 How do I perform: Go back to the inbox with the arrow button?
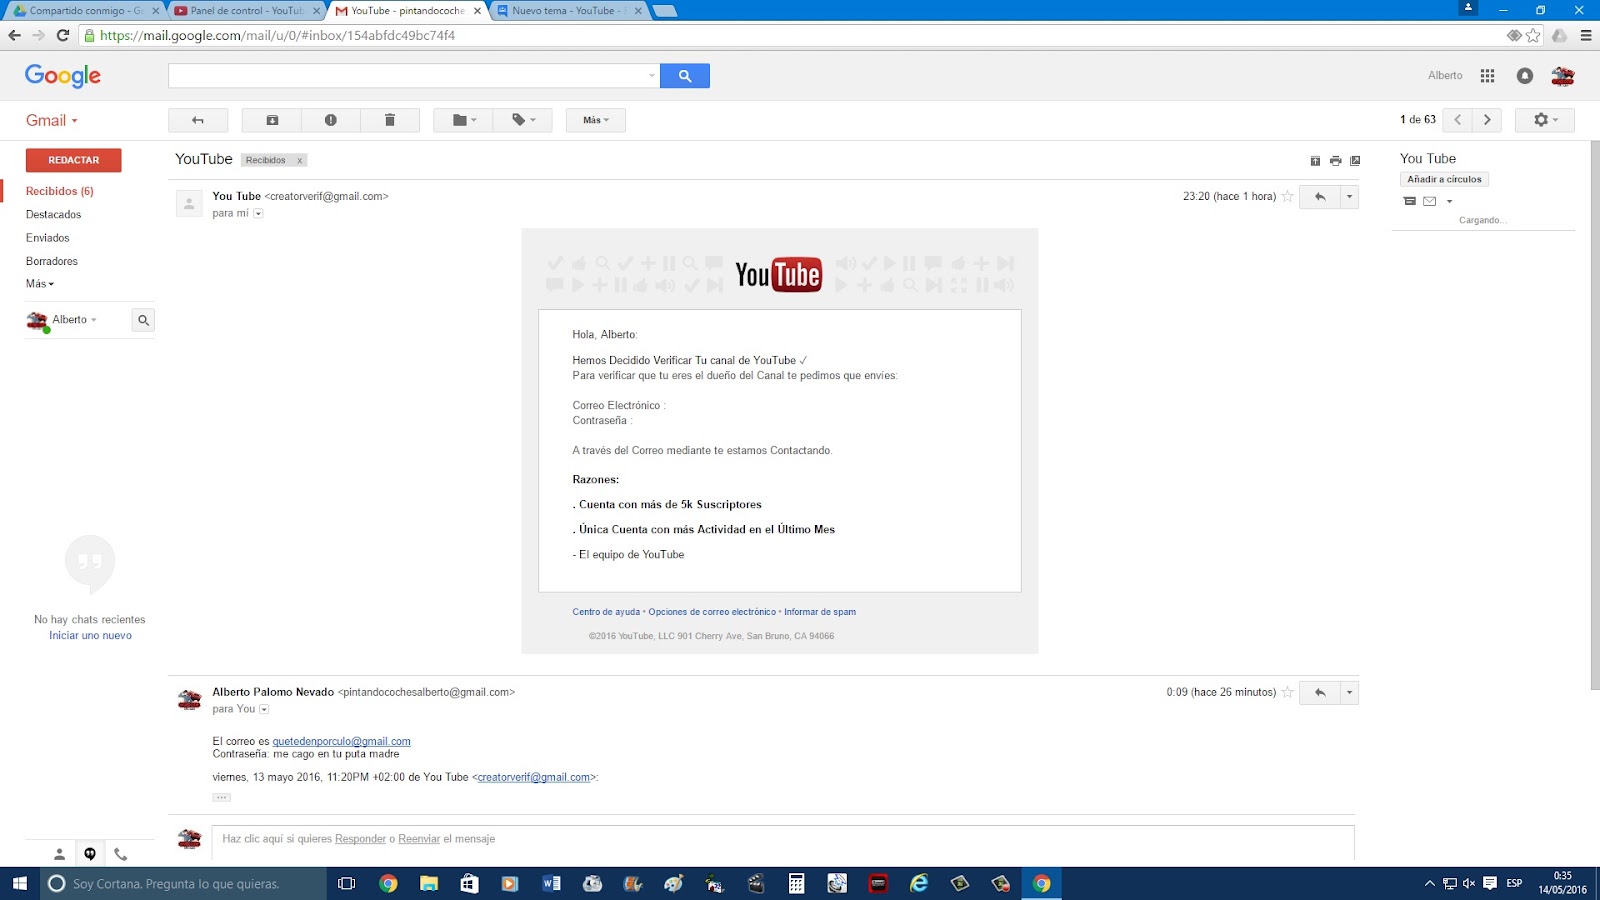tap(198, 120)
